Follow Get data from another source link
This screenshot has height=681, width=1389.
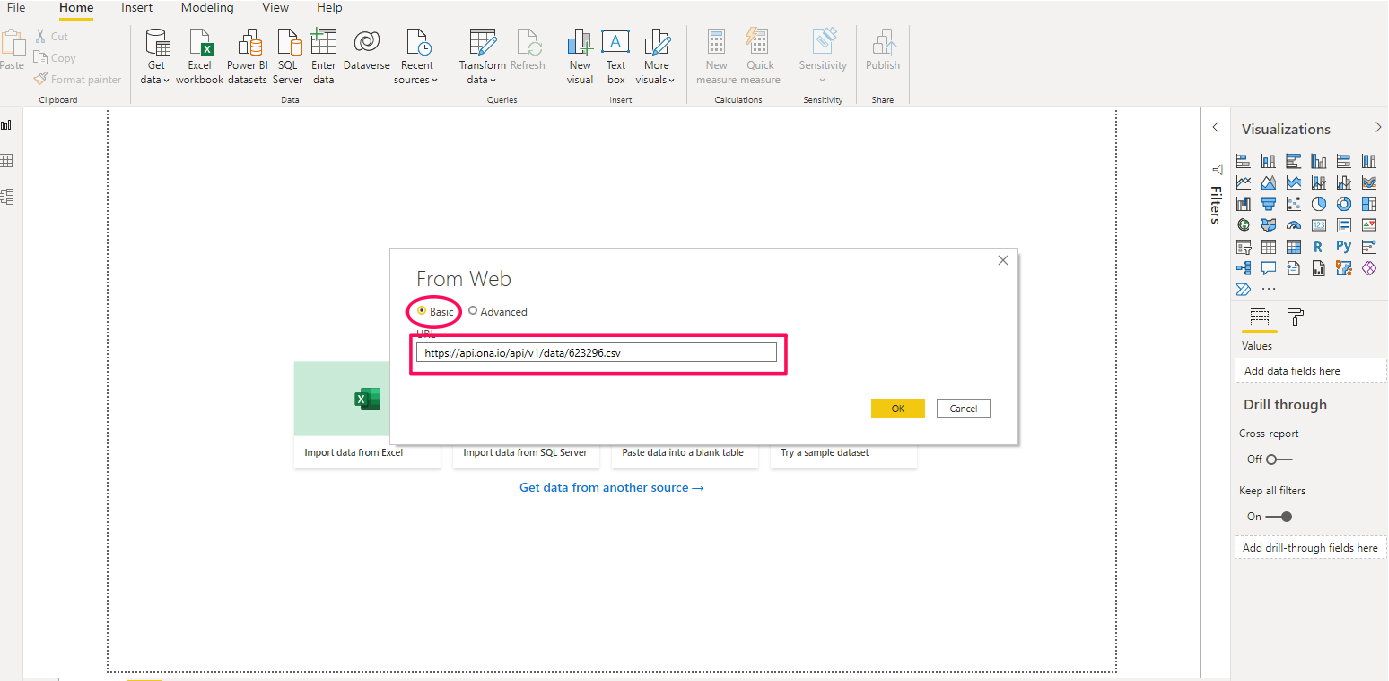tap(611, 488)
